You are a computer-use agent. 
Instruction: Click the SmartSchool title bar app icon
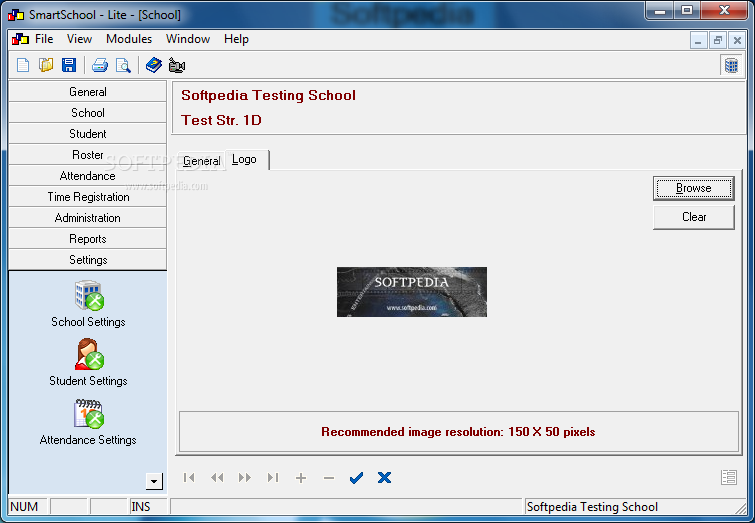coord(16,15)
